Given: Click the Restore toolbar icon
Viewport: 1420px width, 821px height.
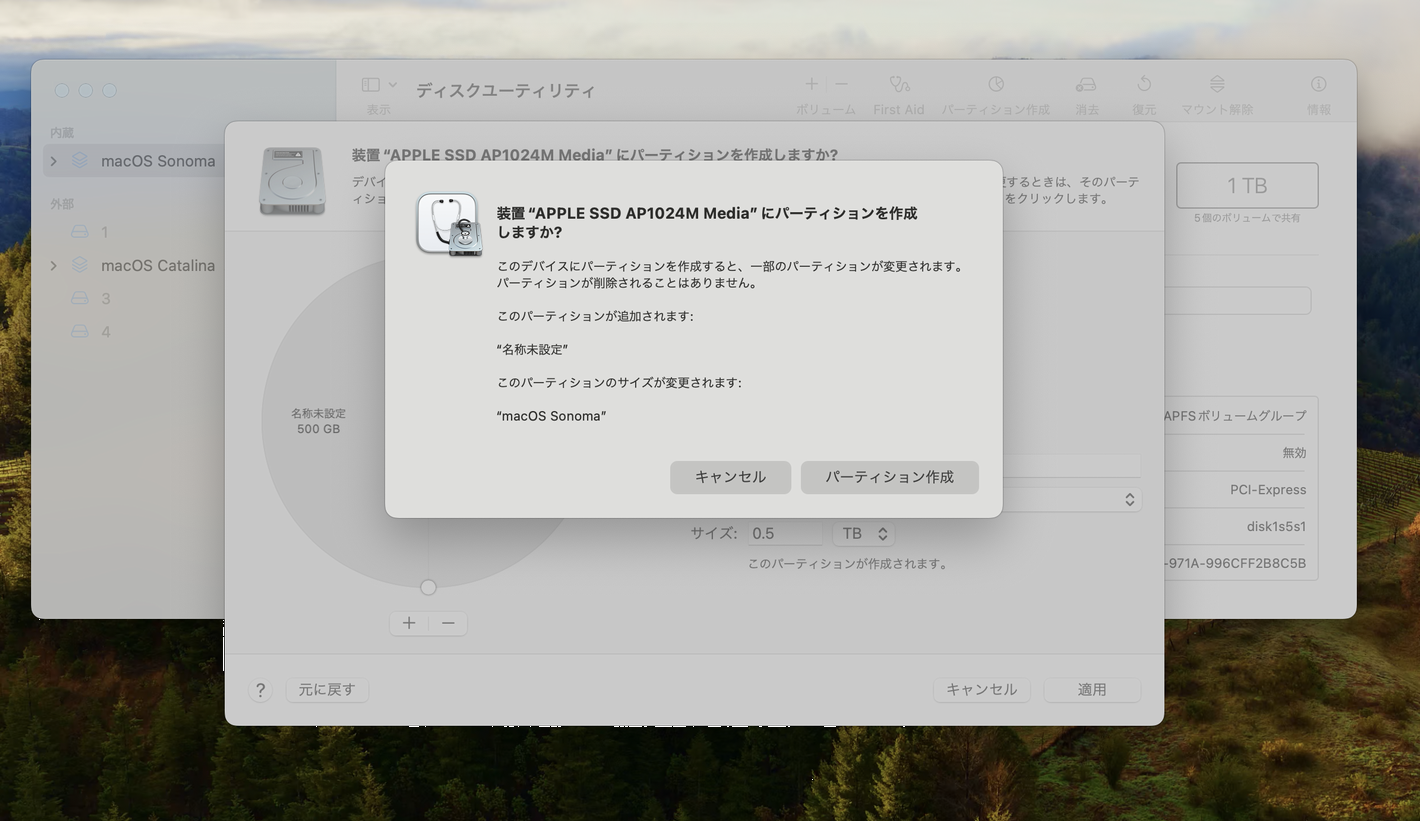Looking at the screenshot, I should [x=1143, y=85].
